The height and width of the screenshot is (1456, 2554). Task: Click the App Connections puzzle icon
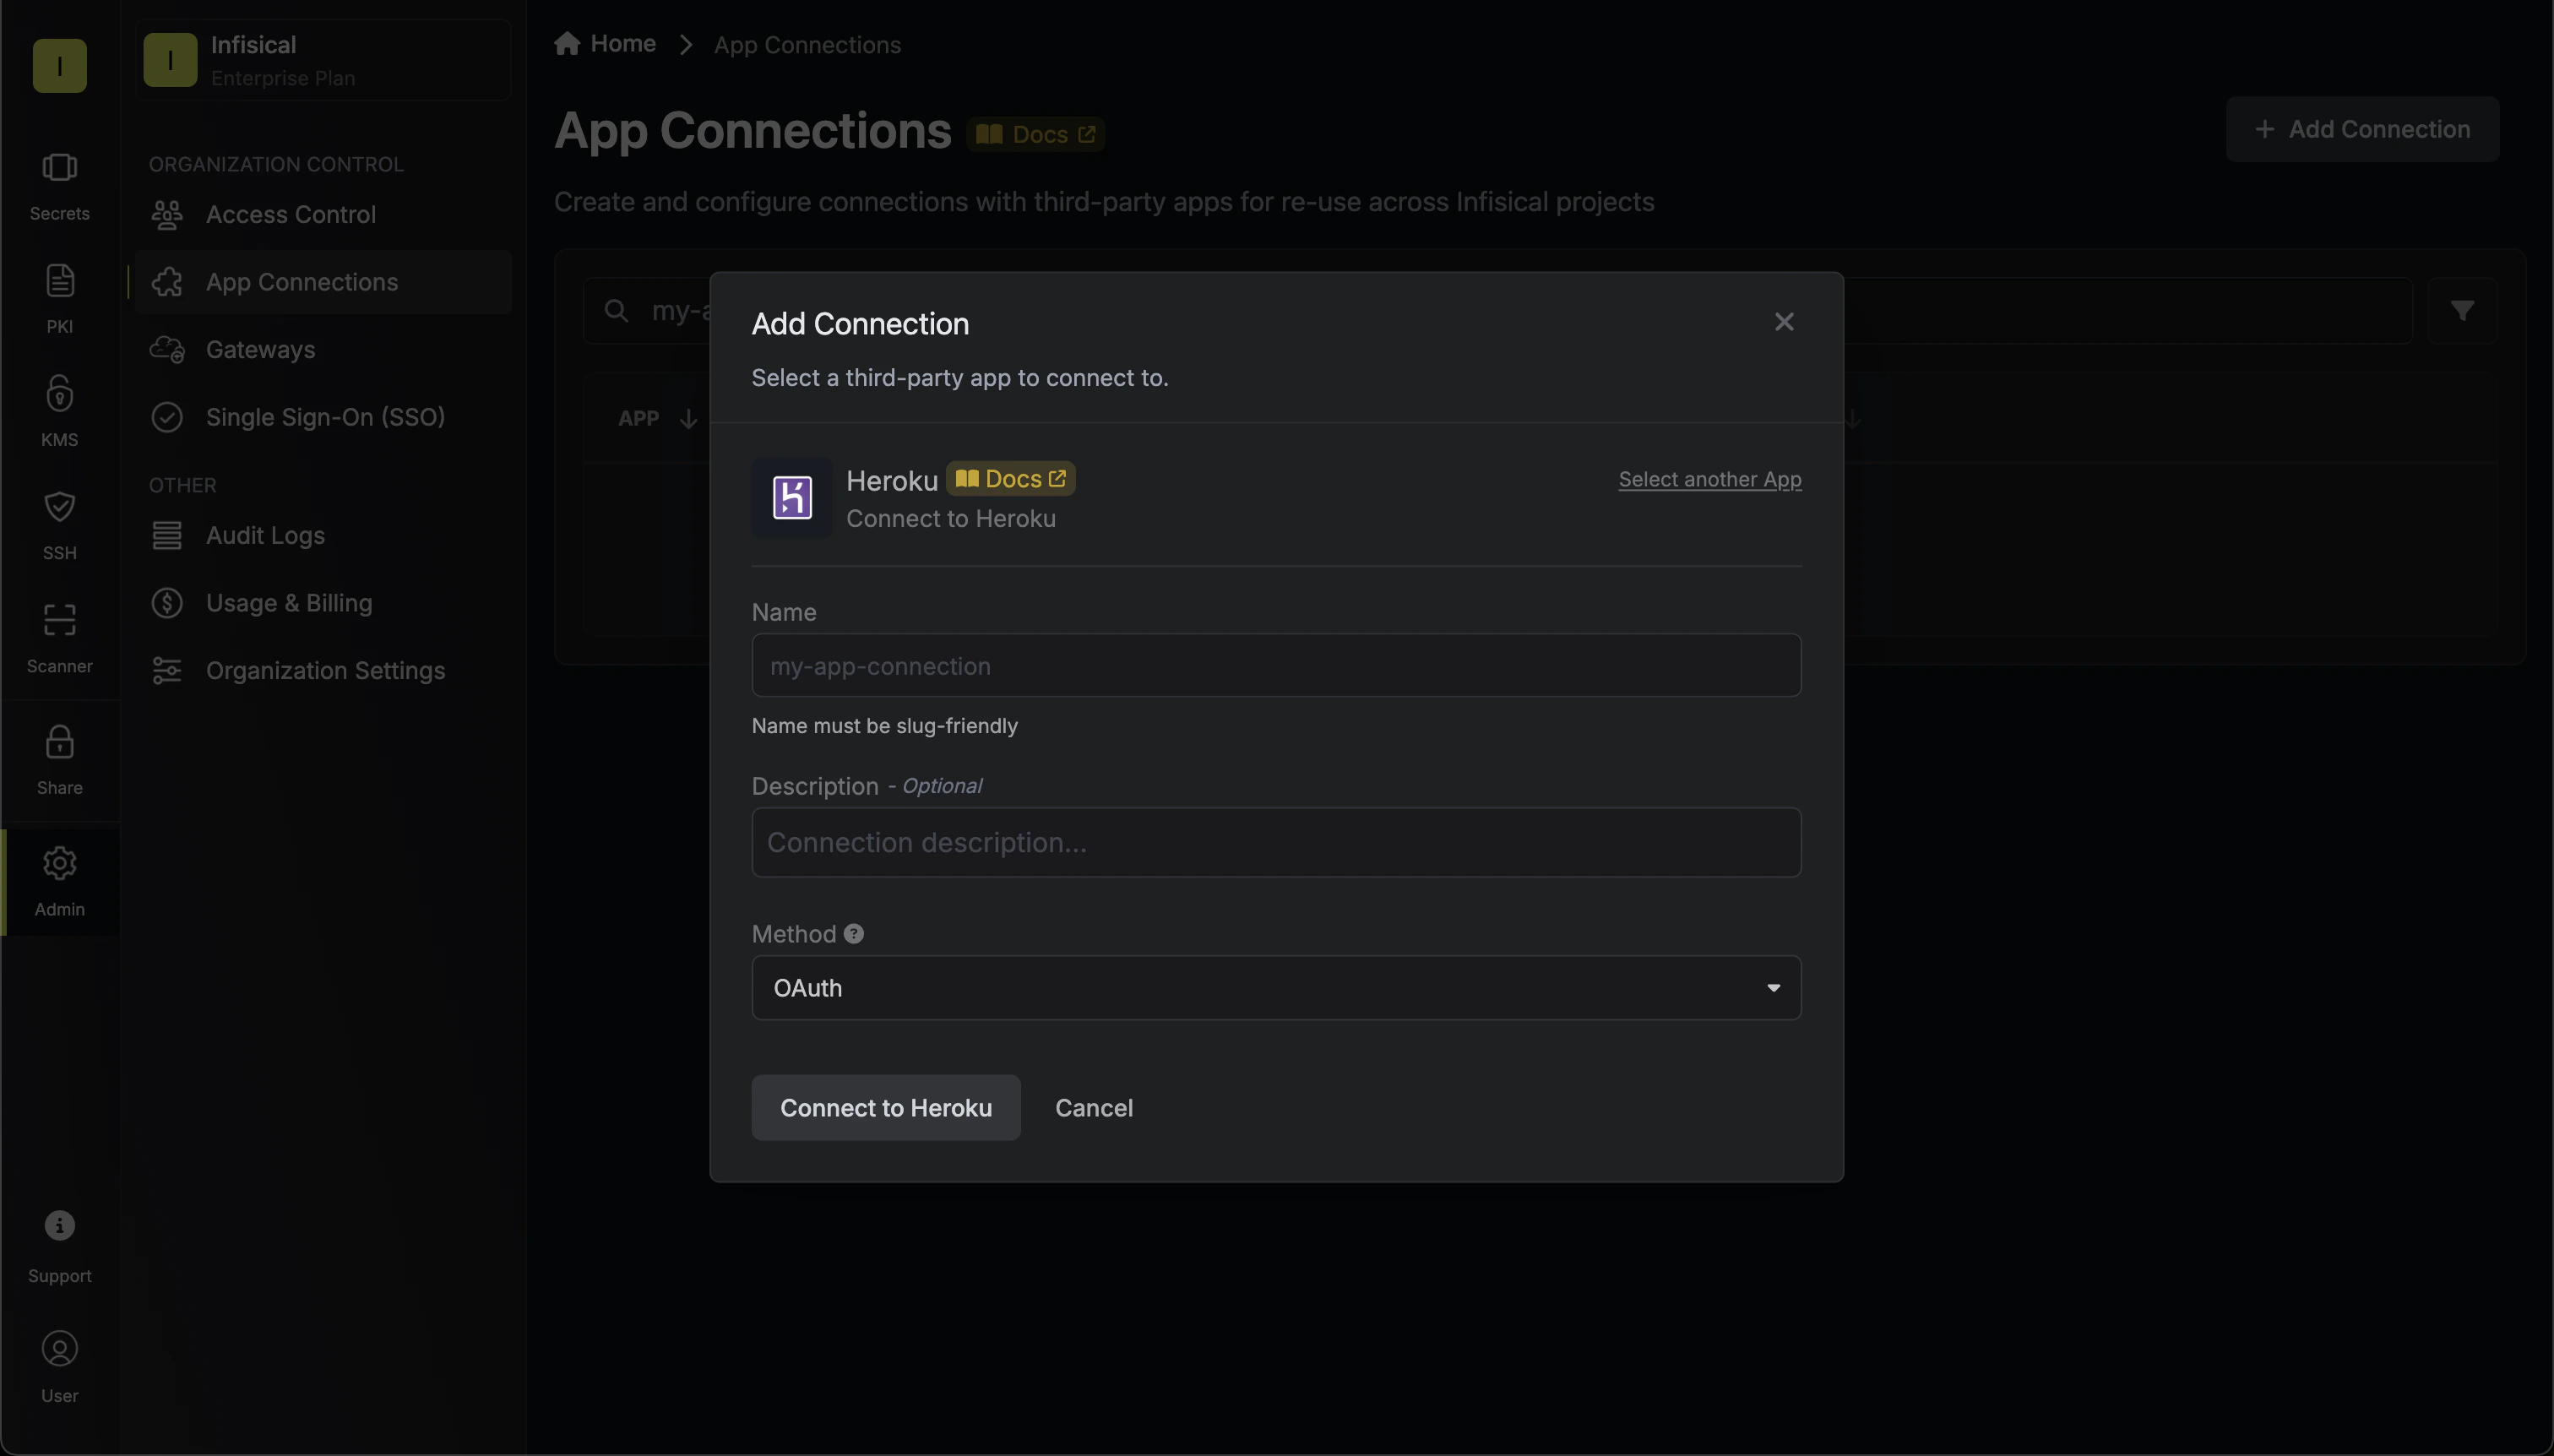167,282
